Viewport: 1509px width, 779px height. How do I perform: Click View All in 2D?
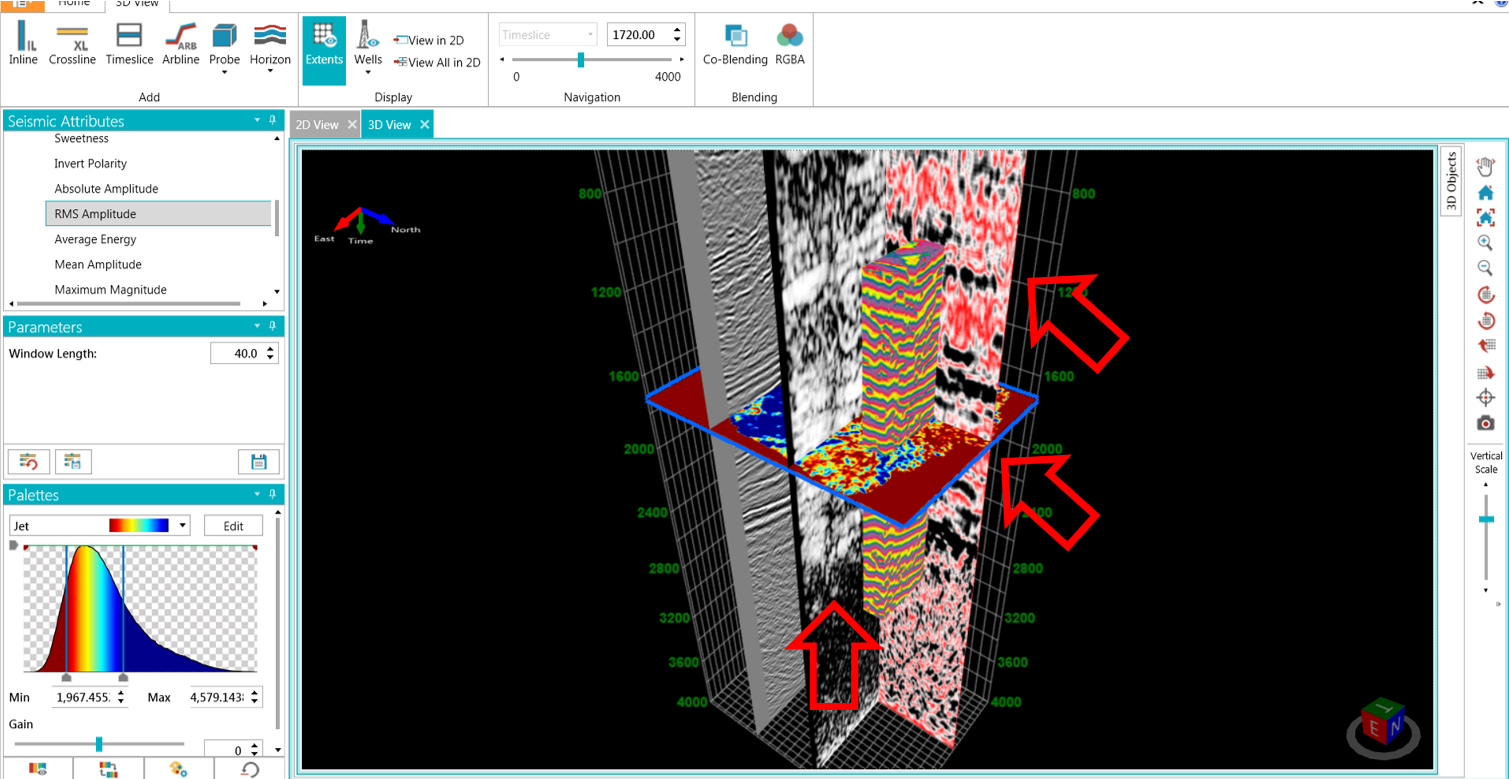(437, 62)
